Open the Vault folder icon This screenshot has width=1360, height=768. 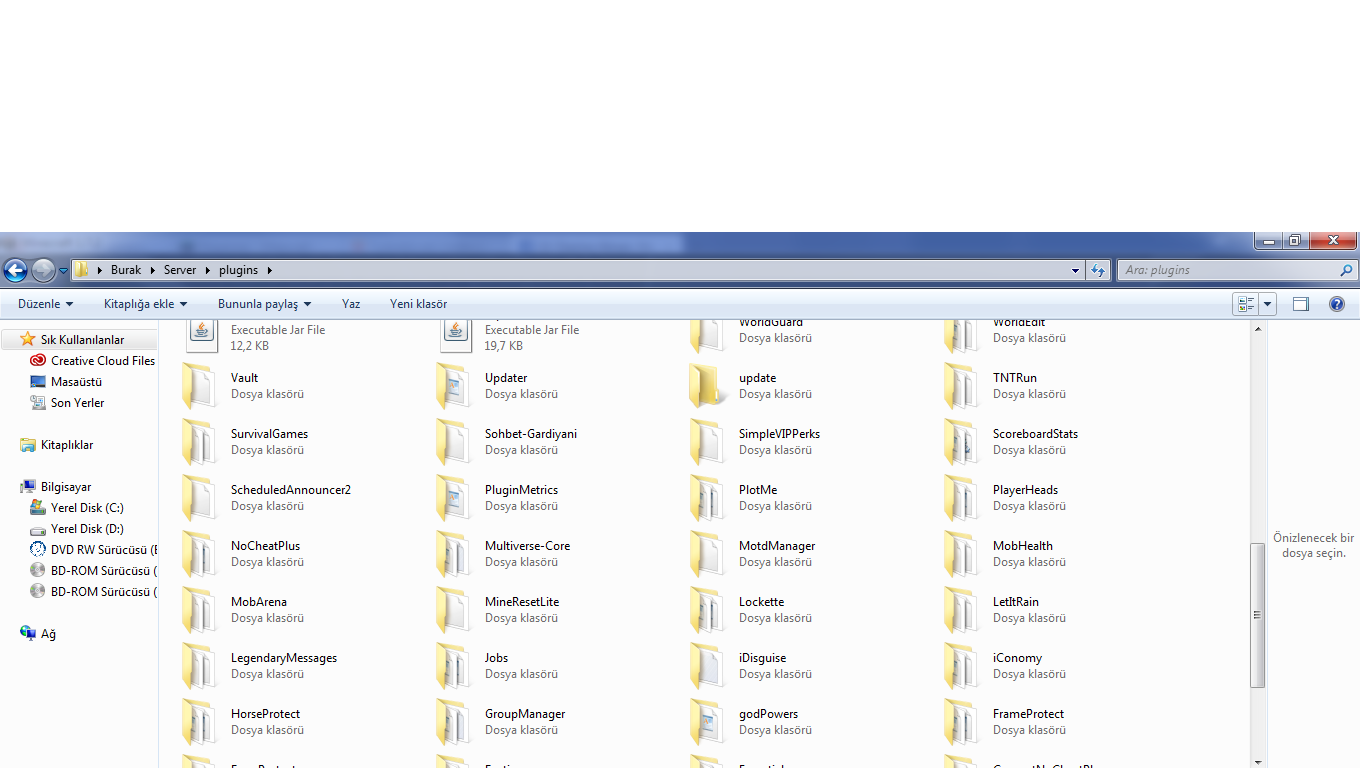(x=200, y=386)
